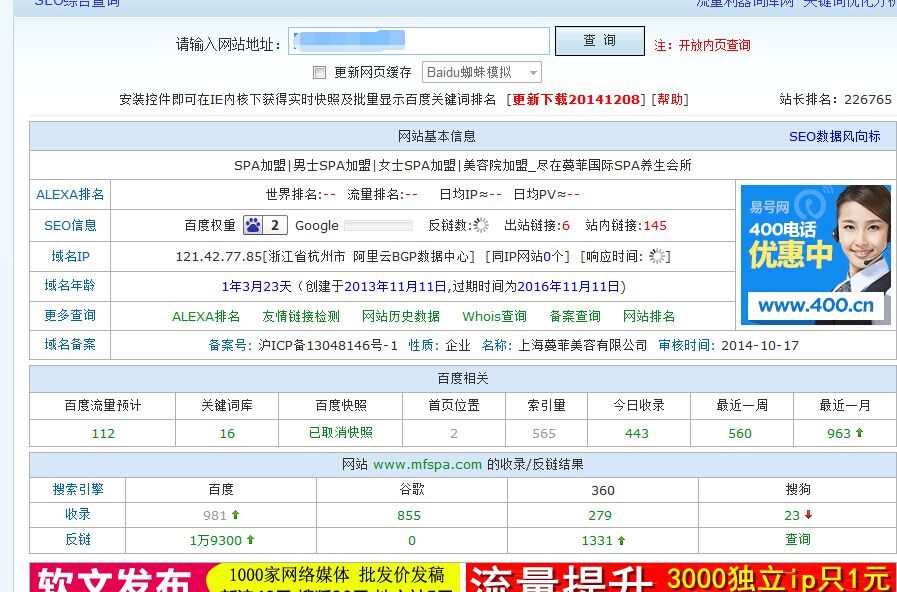Image resolution: width=897 pixels, height=592 pixels.
Task: Click the 2013年11月11日 creation date
Action: coord(395,287)
